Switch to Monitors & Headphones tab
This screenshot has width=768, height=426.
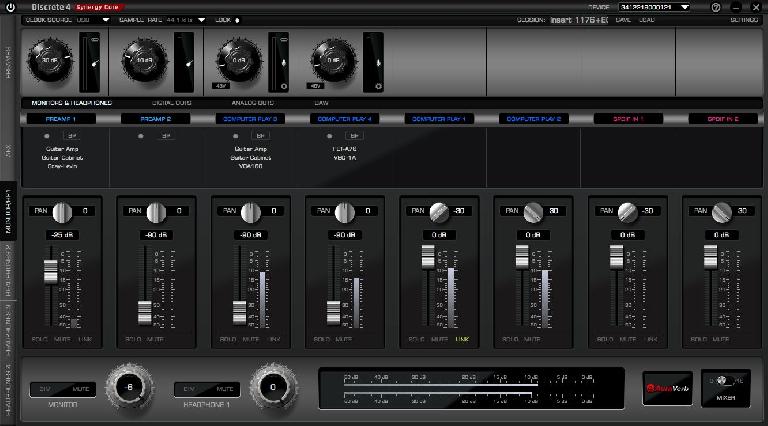72,103
